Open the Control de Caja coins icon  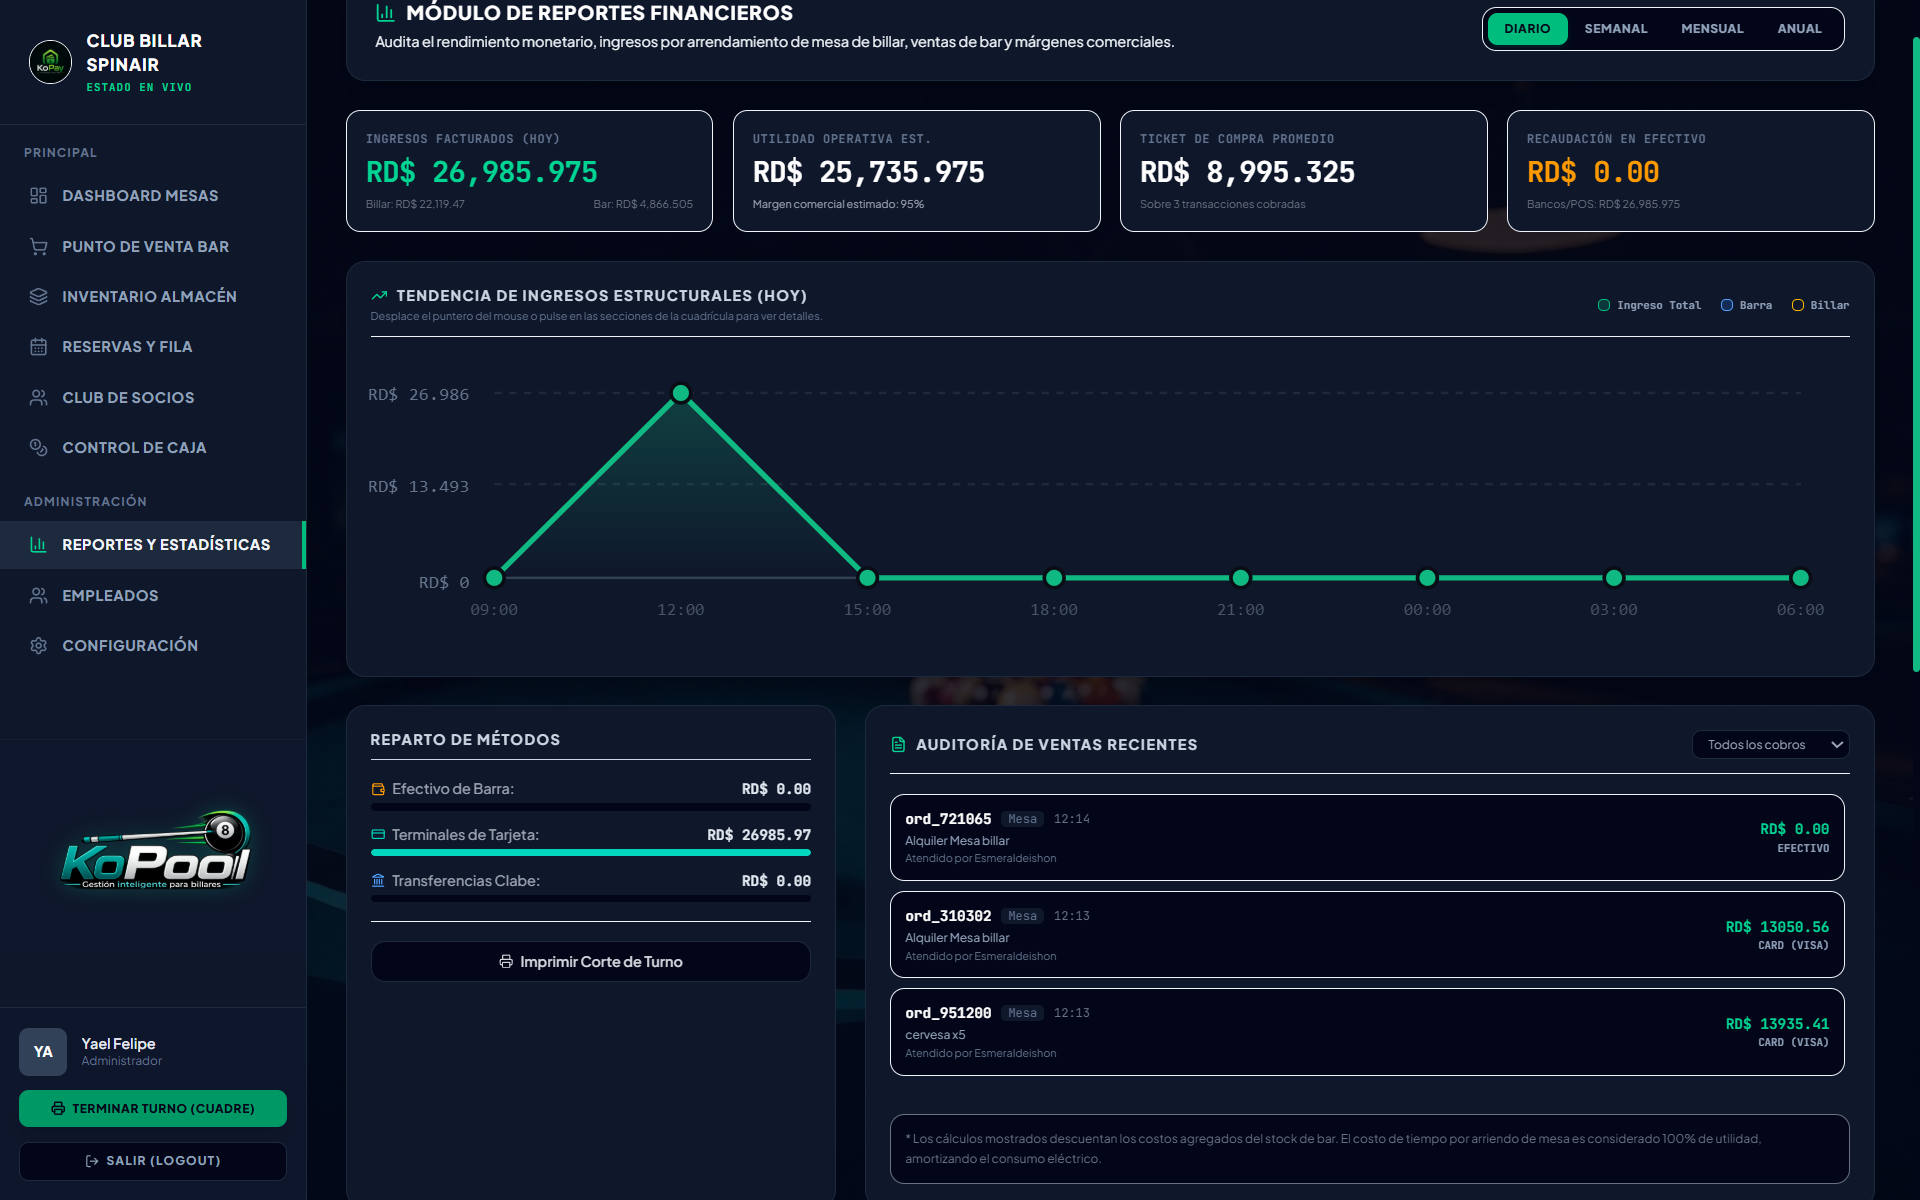pos(39,447)
